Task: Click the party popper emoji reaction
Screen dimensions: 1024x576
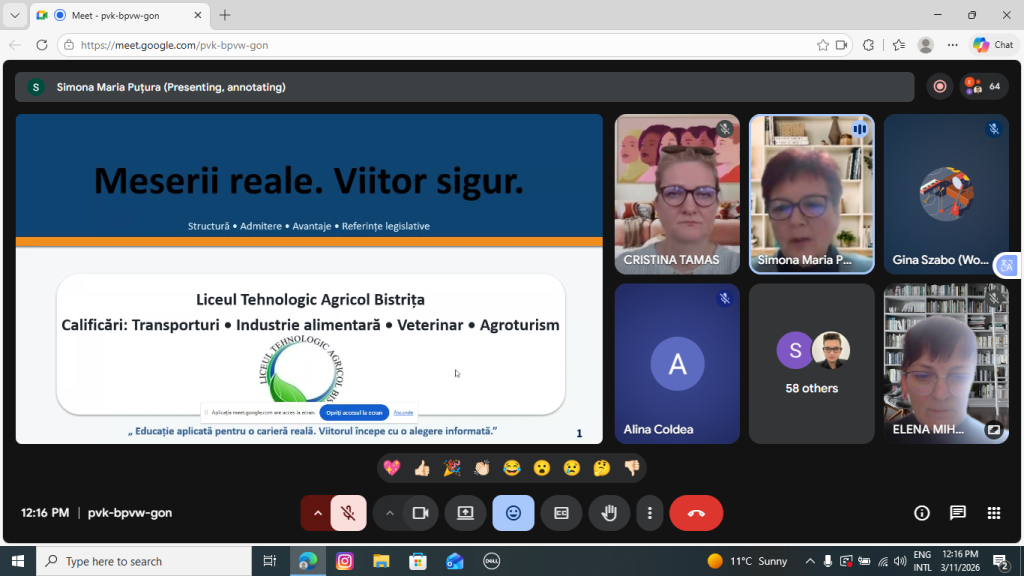Action: pyautogui.click(x=452, y=468)
